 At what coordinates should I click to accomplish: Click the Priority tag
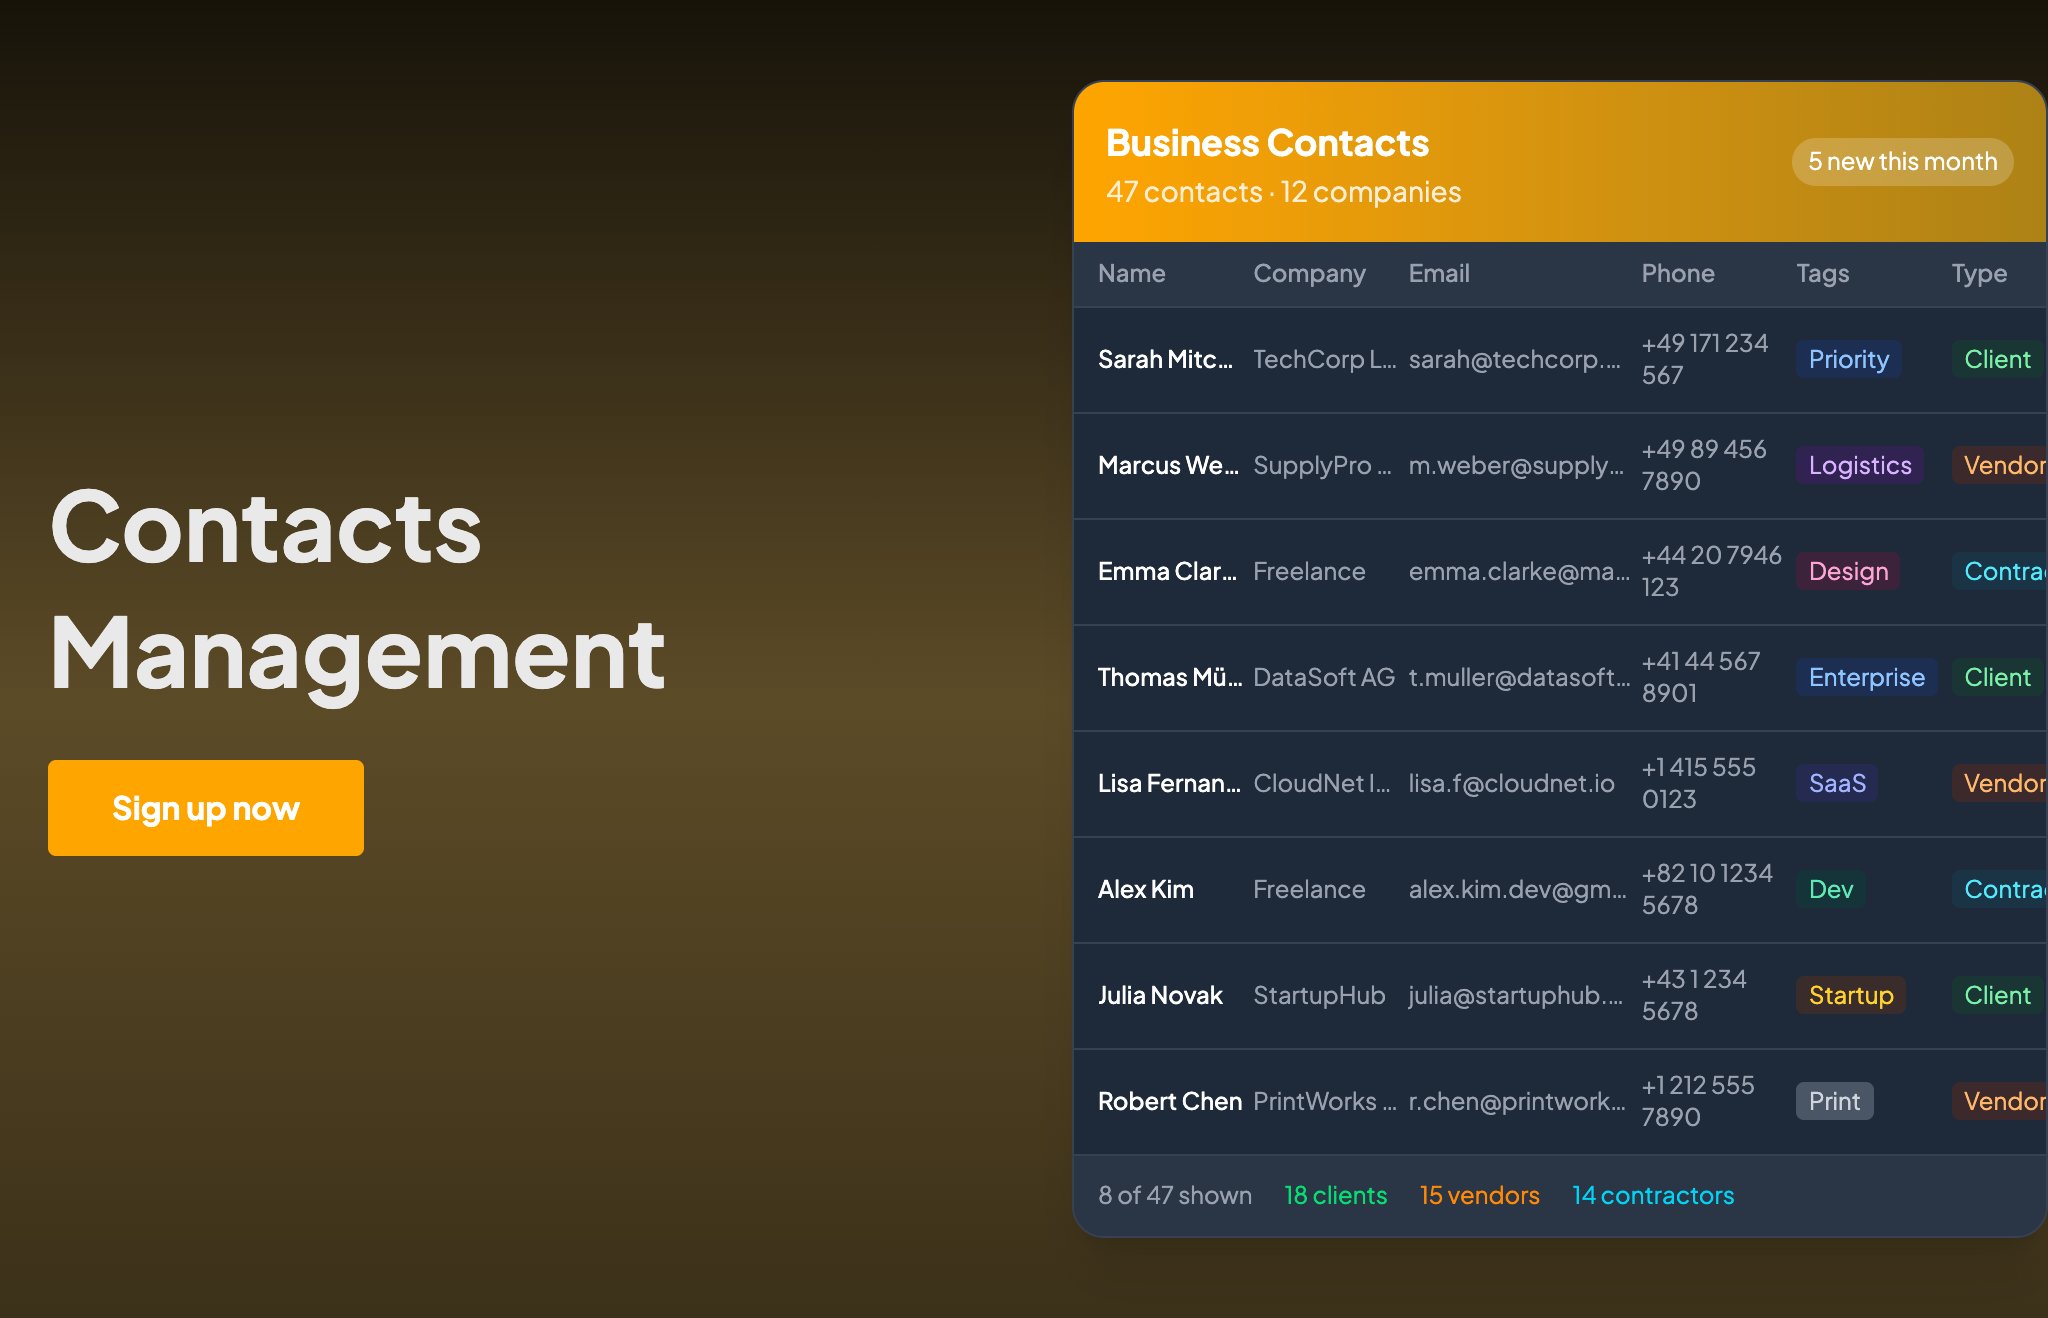(x=1848, y=359)
